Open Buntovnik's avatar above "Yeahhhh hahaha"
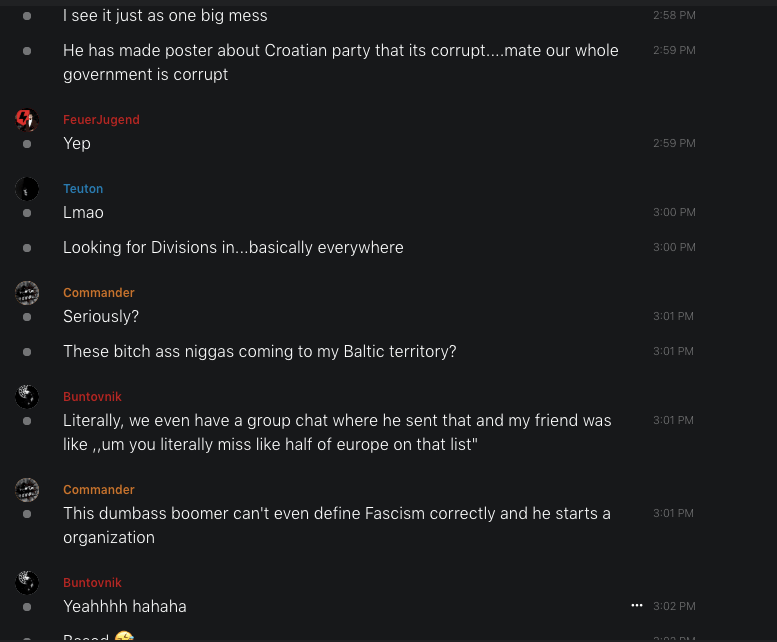This screenshot has width=777, height=642. tap(27, 583)
